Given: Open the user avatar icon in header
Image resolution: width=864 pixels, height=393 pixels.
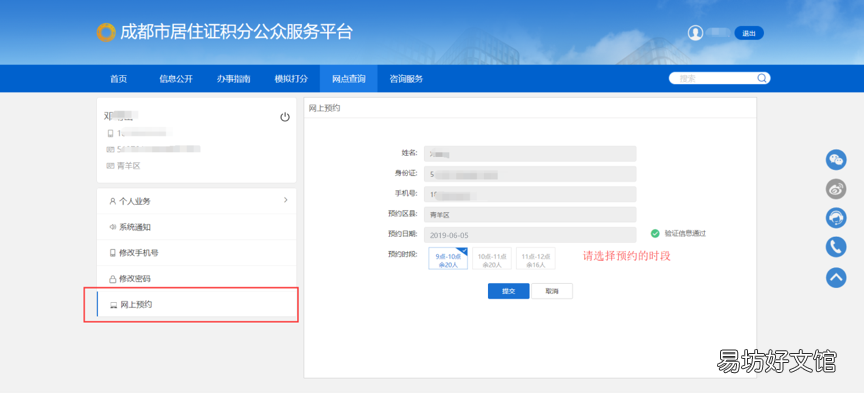Looking at the screenshot, I should pyautogui.click(x=695, y=33).
